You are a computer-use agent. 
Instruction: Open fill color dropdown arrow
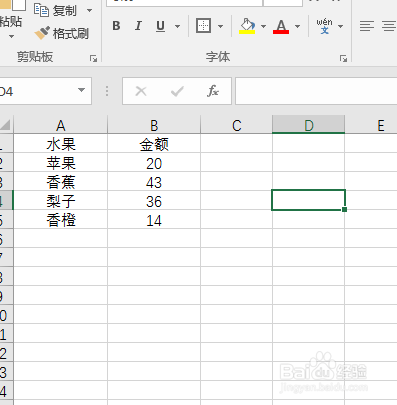[x=263, y=26]
